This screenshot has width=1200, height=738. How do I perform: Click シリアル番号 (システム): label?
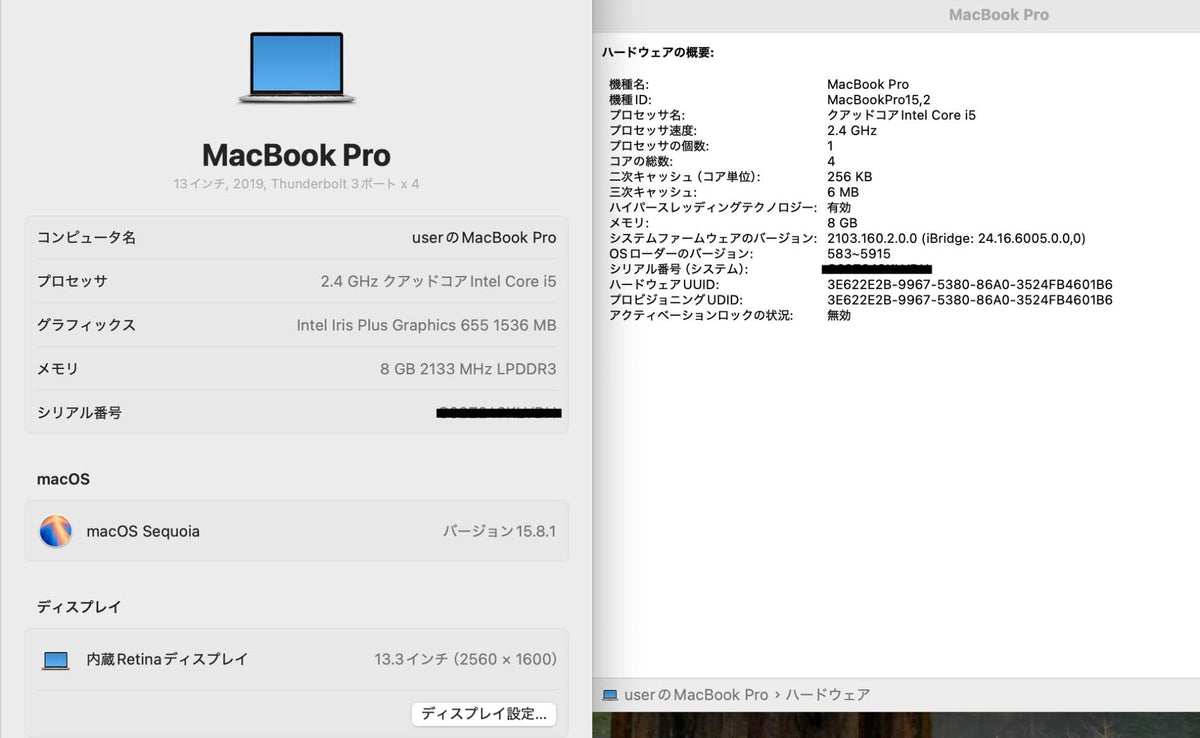pyautogui.click(x=679, y=270)
